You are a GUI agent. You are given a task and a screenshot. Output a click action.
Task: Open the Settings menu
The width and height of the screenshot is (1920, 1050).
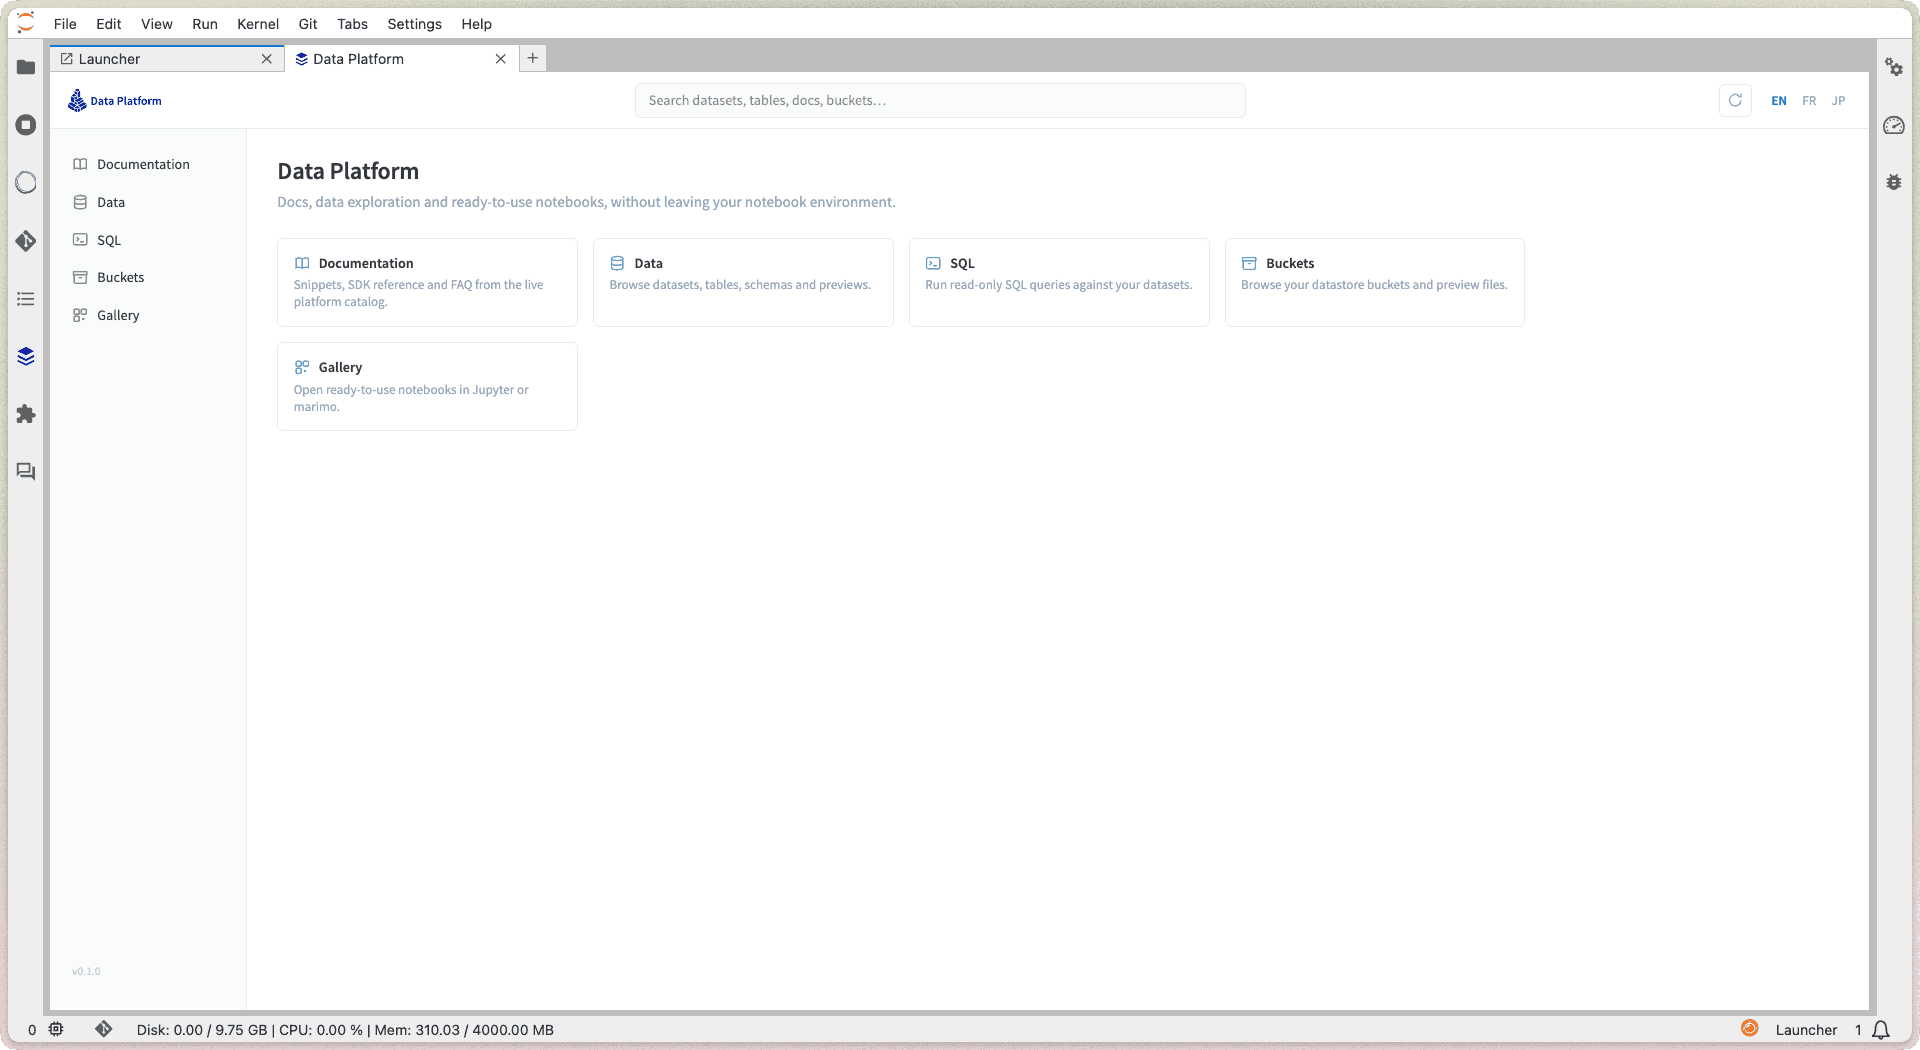(x=415, y=24)
